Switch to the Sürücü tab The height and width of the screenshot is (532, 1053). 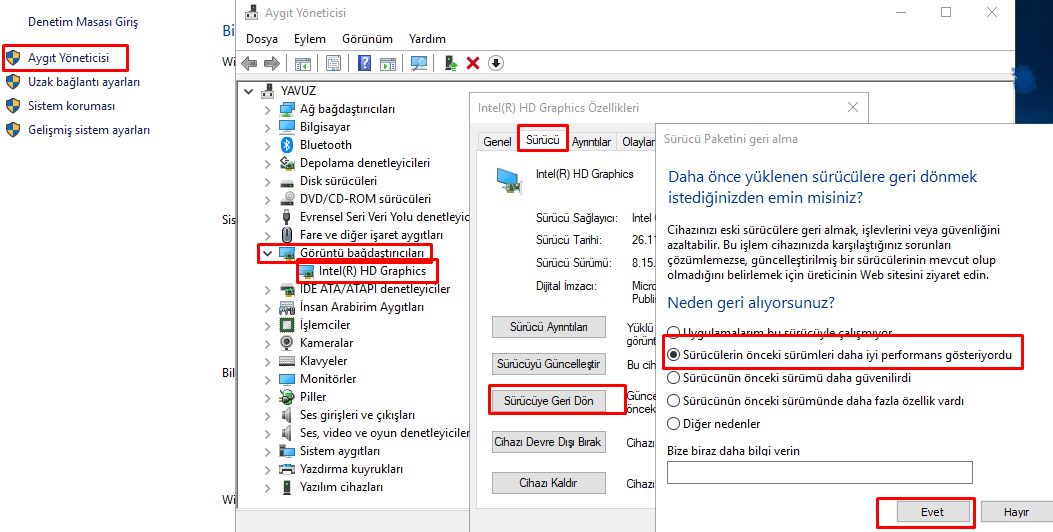543,140
